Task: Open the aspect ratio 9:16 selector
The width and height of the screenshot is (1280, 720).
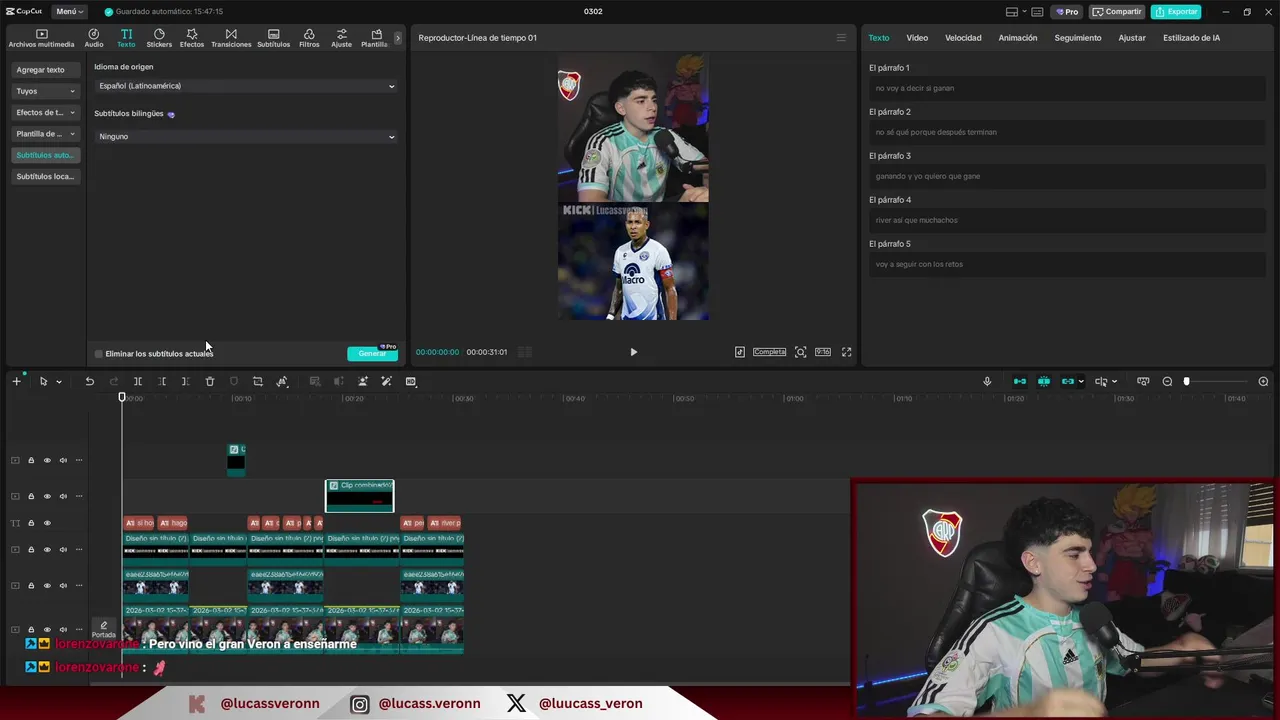Action: [822, 352]
